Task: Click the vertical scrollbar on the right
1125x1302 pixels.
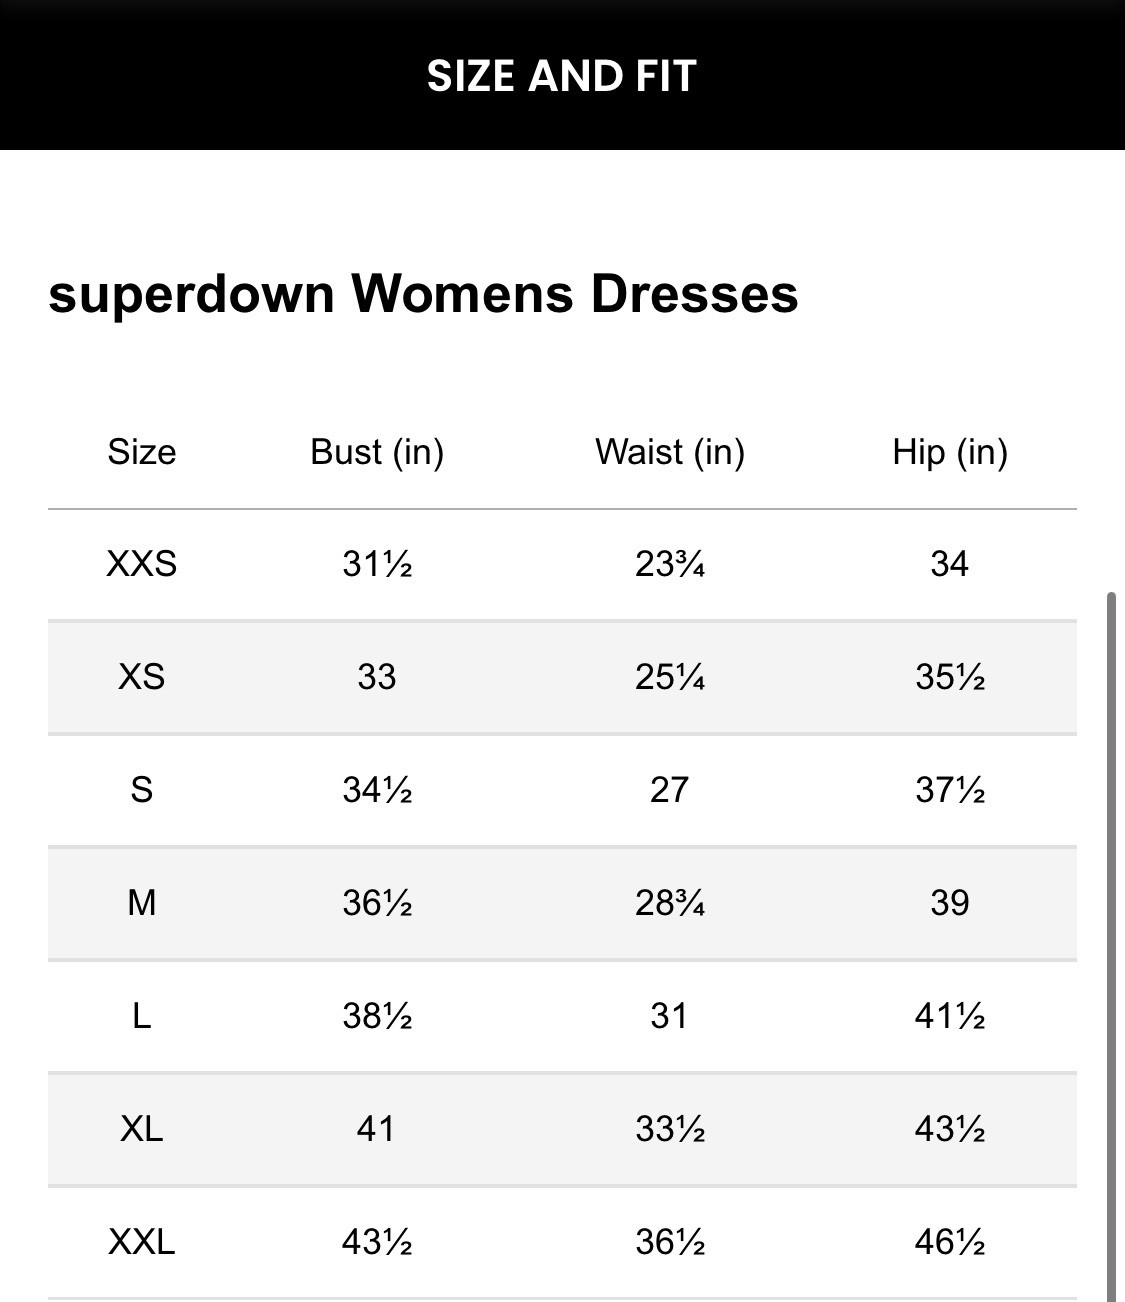Action: click(1111, 940)
